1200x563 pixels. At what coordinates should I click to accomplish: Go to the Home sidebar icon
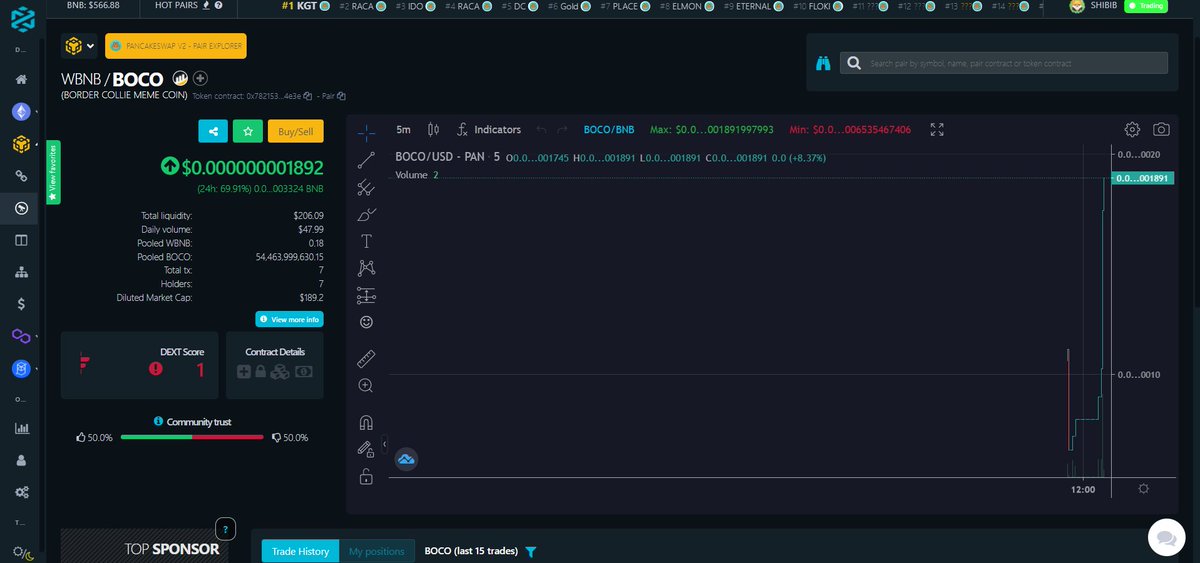tap(21, 79)
